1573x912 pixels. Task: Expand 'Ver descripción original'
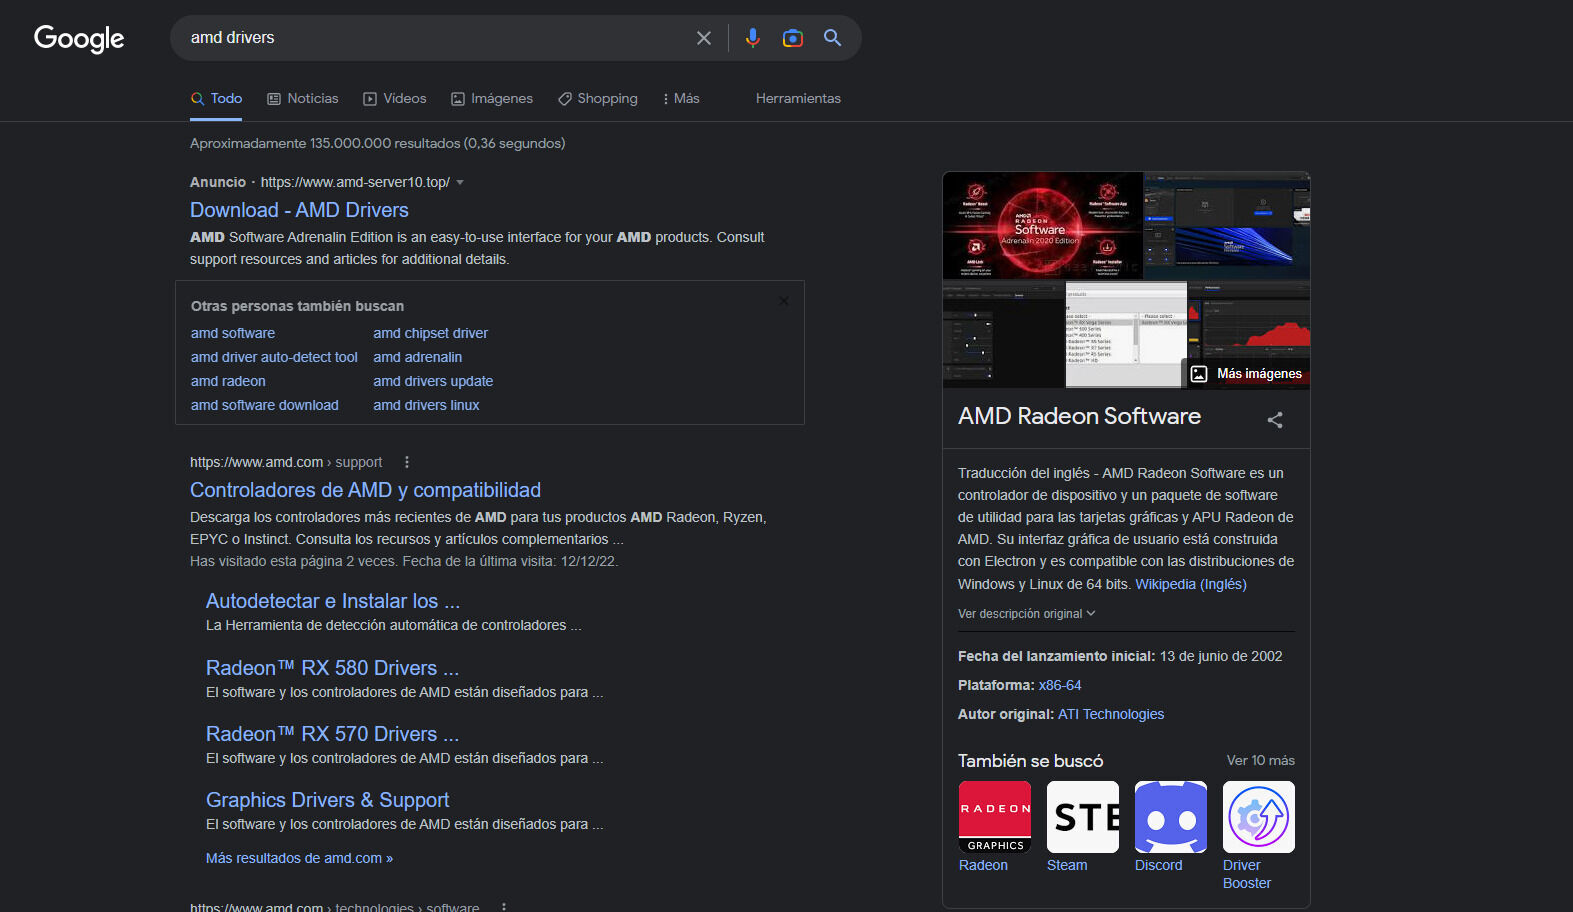click(x=1026, y=614)
